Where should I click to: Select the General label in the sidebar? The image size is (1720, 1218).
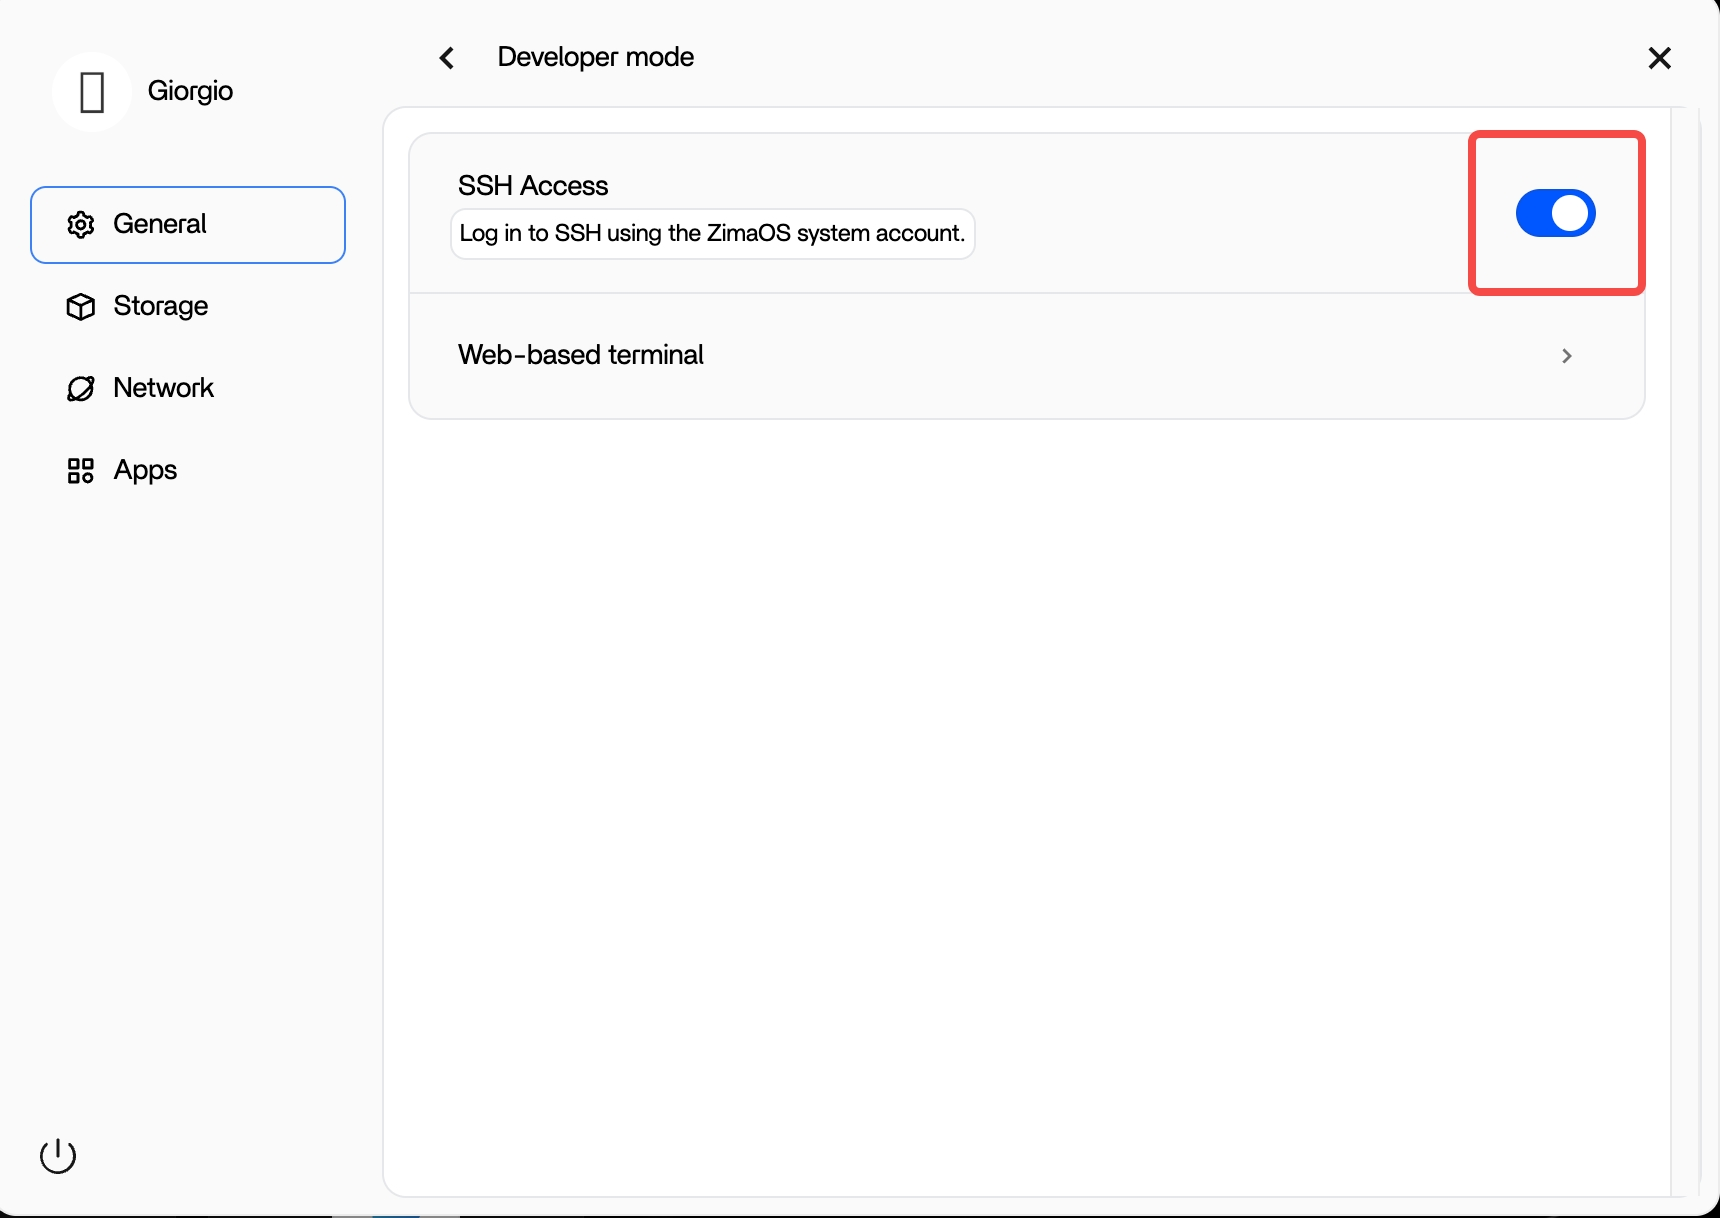tap(160, 224)
